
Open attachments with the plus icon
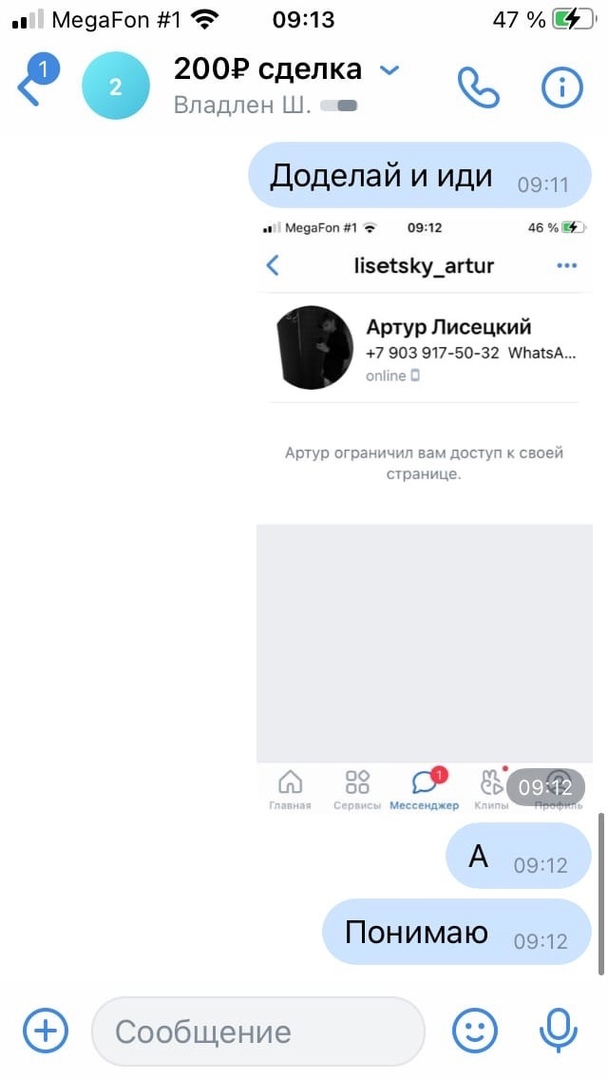45,1031
